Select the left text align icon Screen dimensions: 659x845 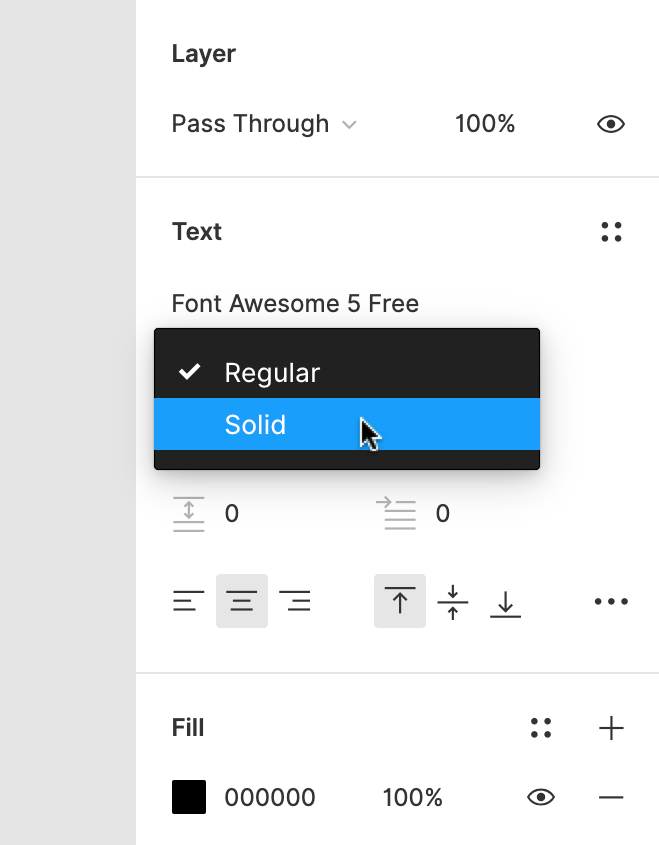(188, 601)
